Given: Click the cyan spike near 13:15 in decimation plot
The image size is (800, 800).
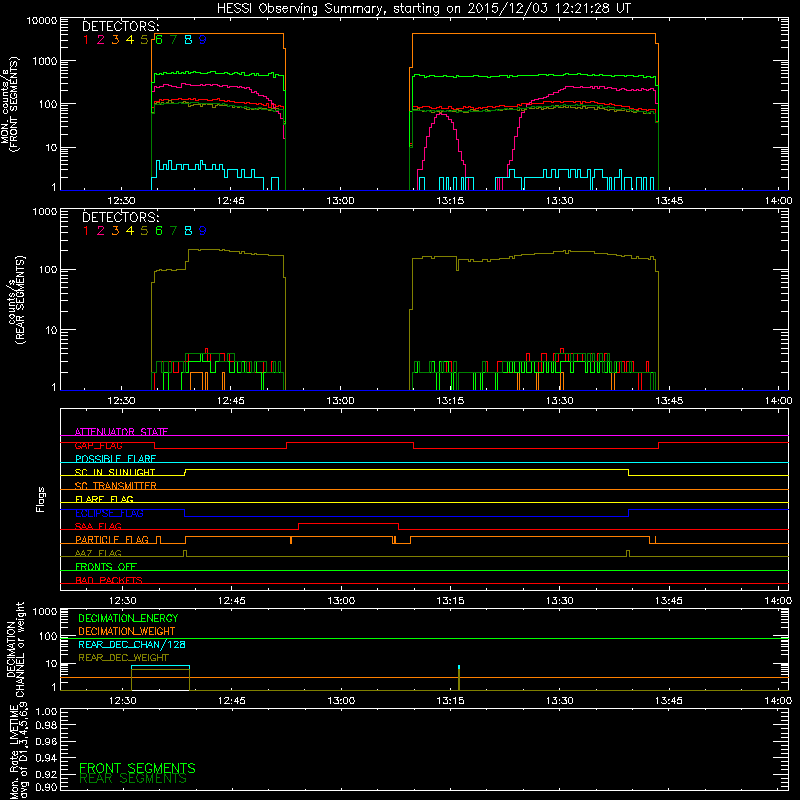Looking at the screenshot, I should click(x=459, y=667).
